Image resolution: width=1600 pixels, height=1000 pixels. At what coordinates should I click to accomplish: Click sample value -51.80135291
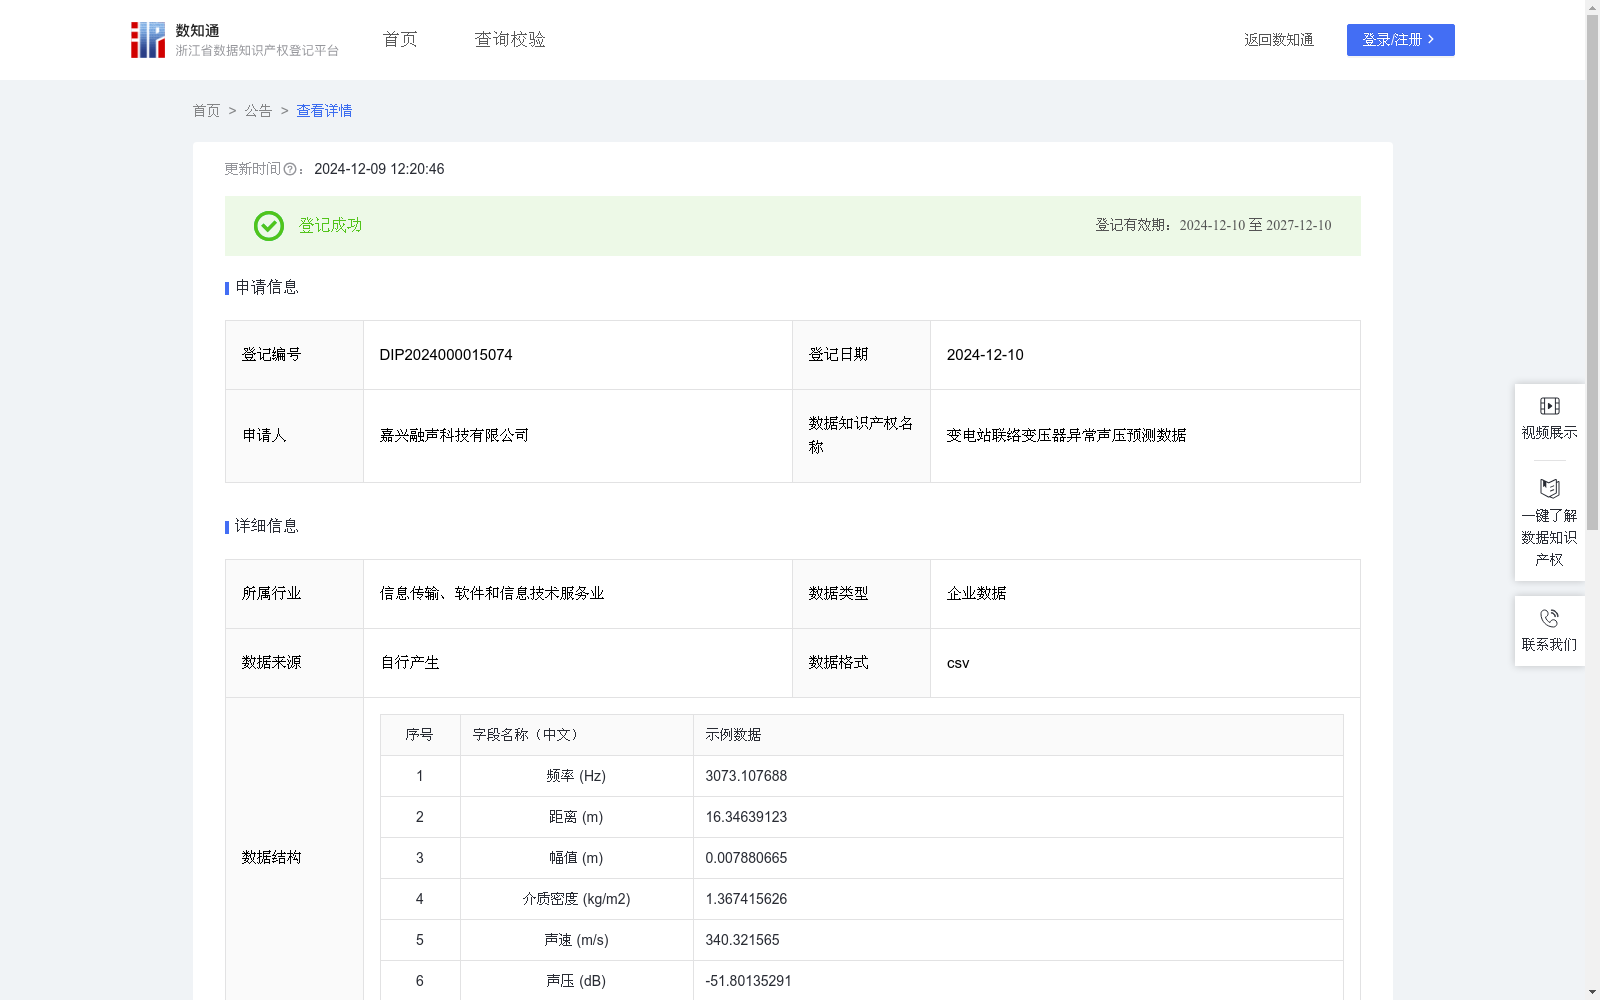(748, 981)
